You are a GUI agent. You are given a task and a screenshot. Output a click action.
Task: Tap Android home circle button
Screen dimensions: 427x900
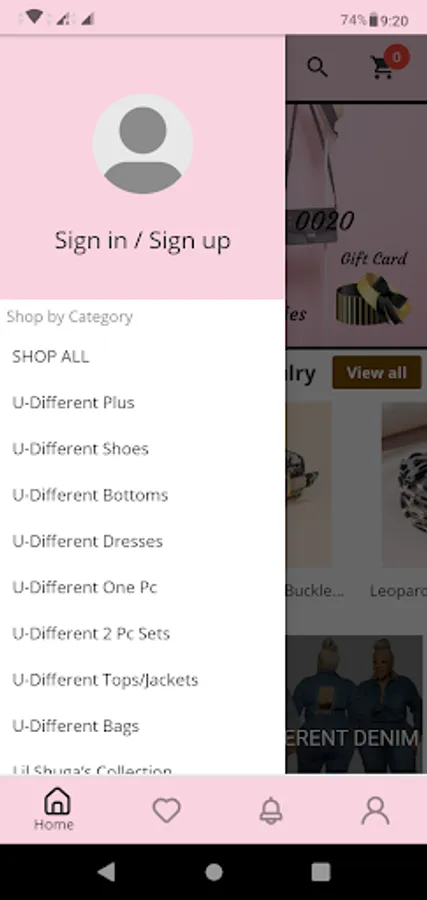(x=214, y=872)
